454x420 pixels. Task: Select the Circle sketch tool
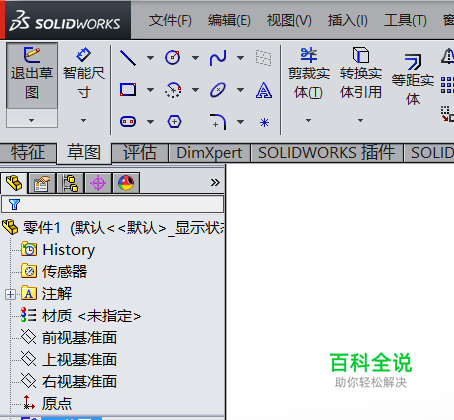(173, 58)
